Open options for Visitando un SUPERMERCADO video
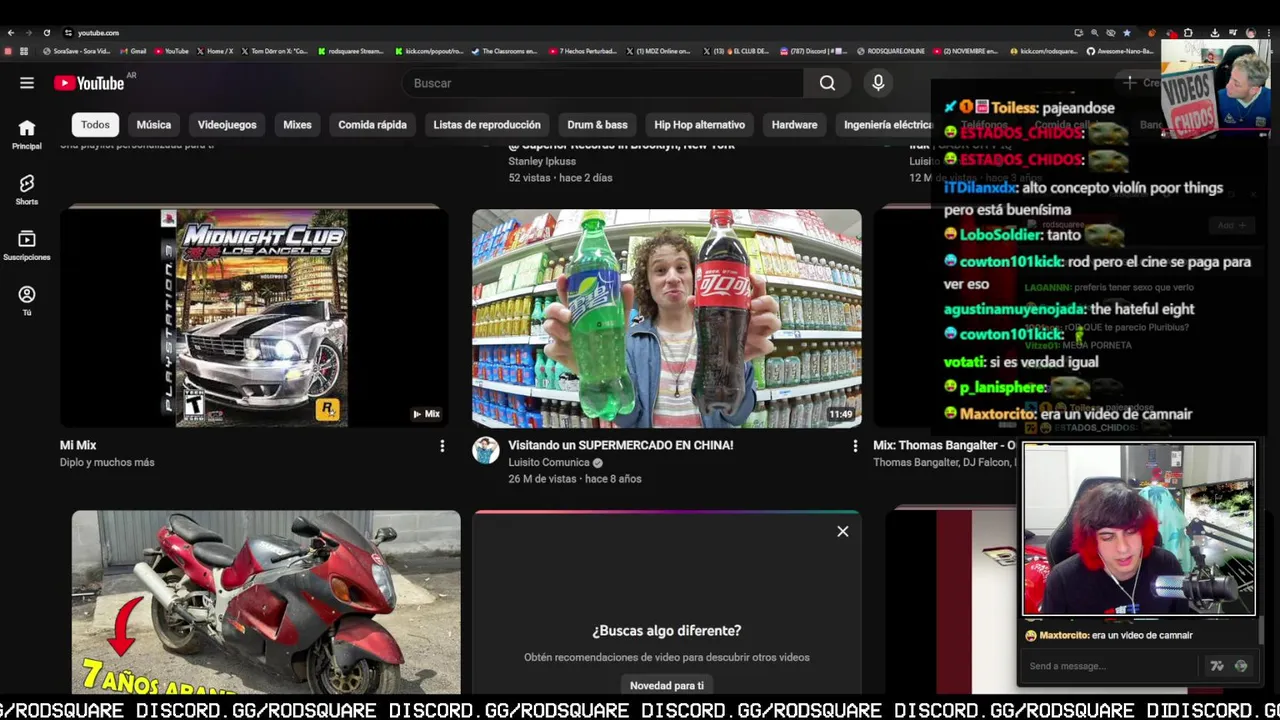 [x=855, y=446]
